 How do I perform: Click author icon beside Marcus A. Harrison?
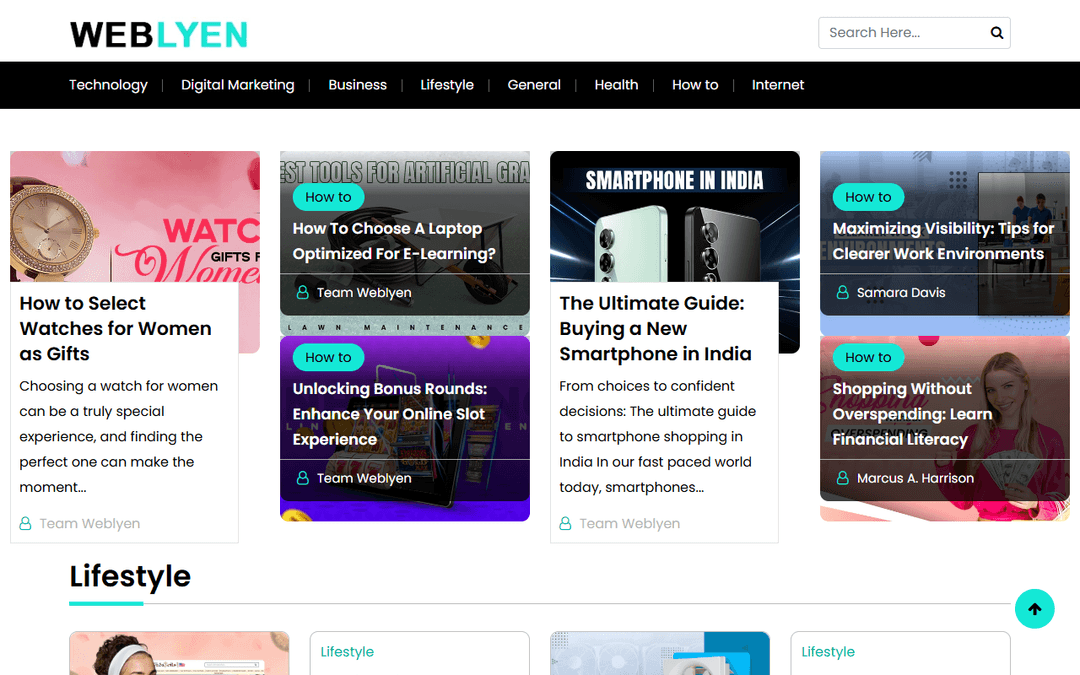coord(842,478)
